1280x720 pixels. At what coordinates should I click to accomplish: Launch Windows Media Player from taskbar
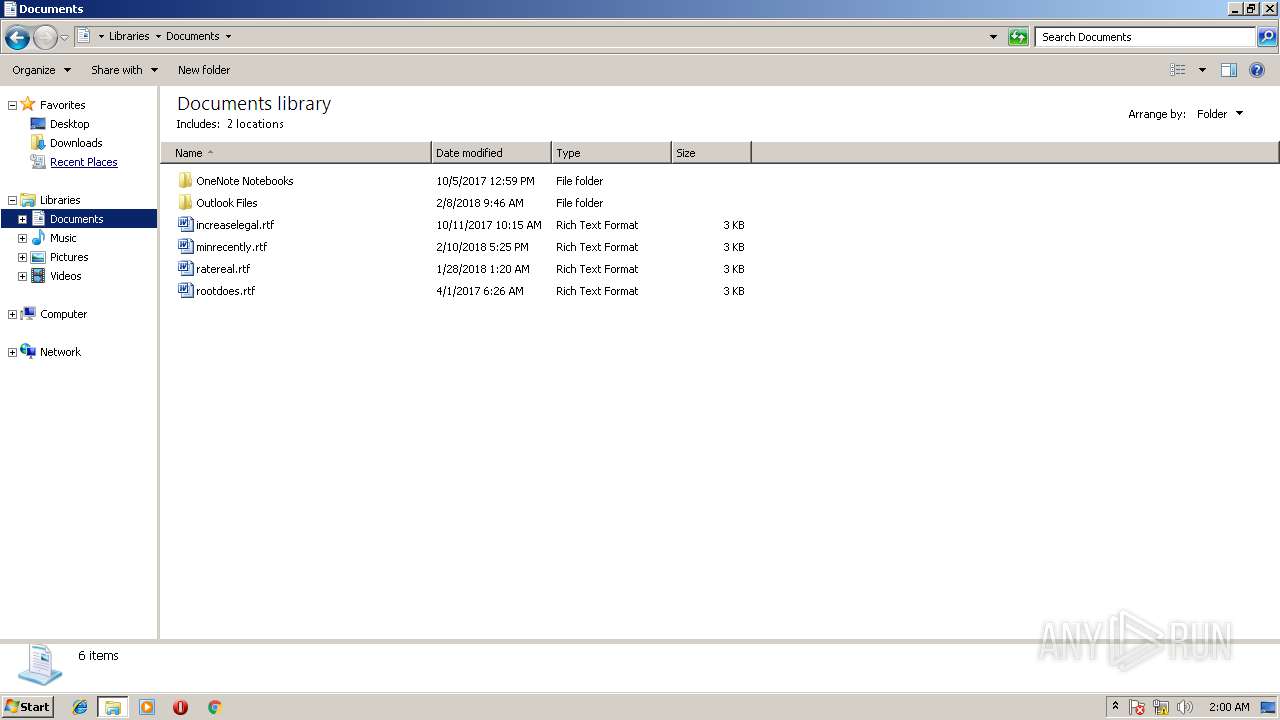click(x=147, y=707)
